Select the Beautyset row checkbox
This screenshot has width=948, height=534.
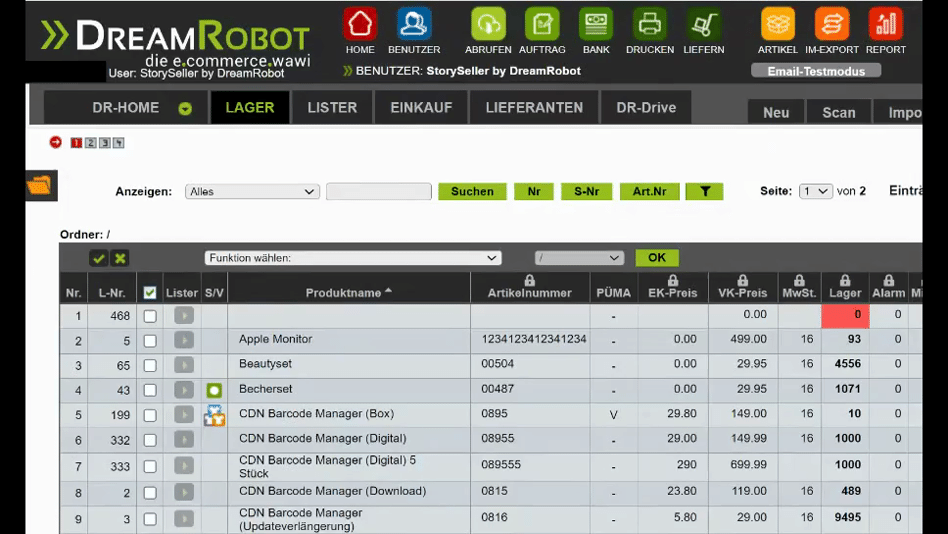(150, 365)
